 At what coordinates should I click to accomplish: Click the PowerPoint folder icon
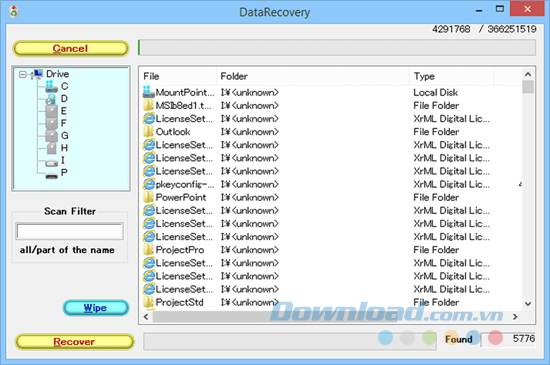[x=148, y=197]
